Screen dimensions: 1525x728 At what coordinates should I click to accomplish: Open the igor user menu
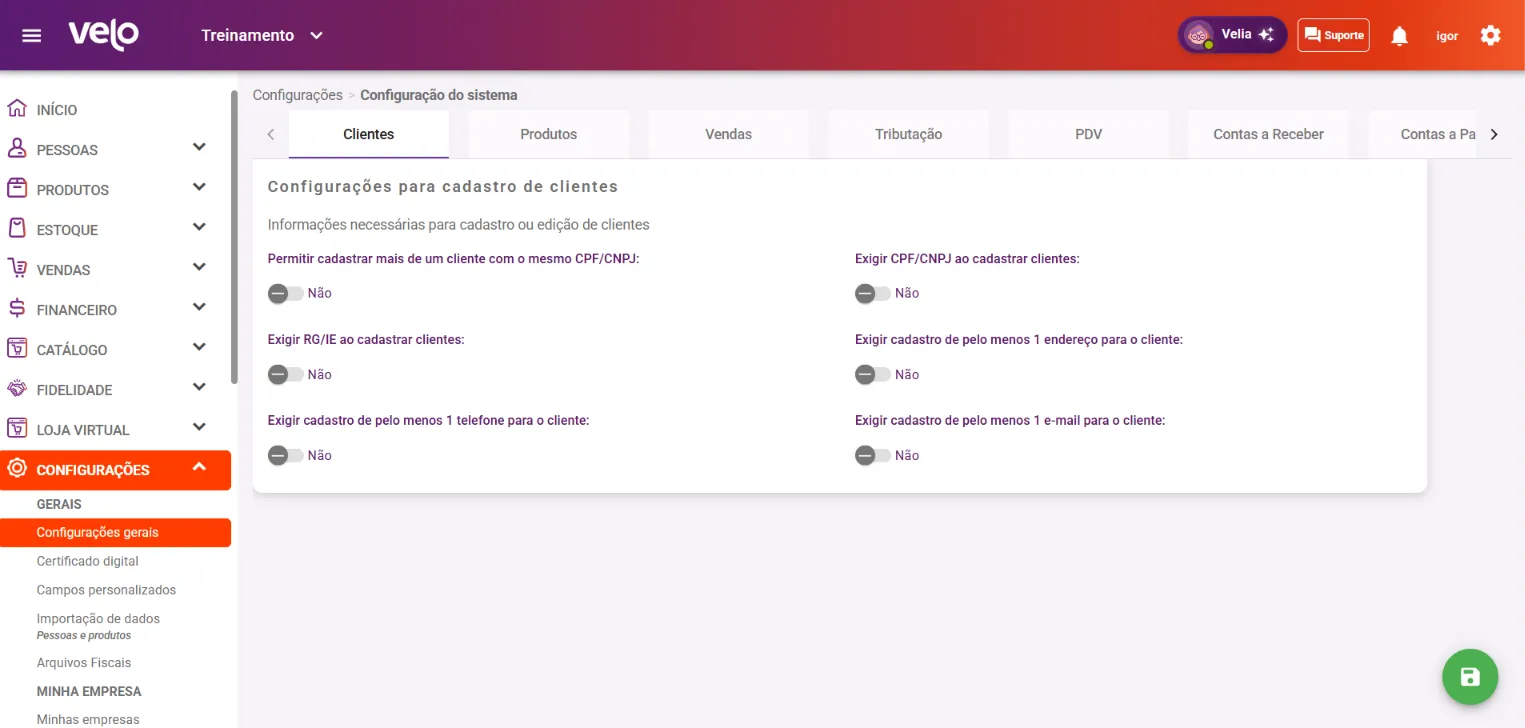click(x=1447, y=36)
